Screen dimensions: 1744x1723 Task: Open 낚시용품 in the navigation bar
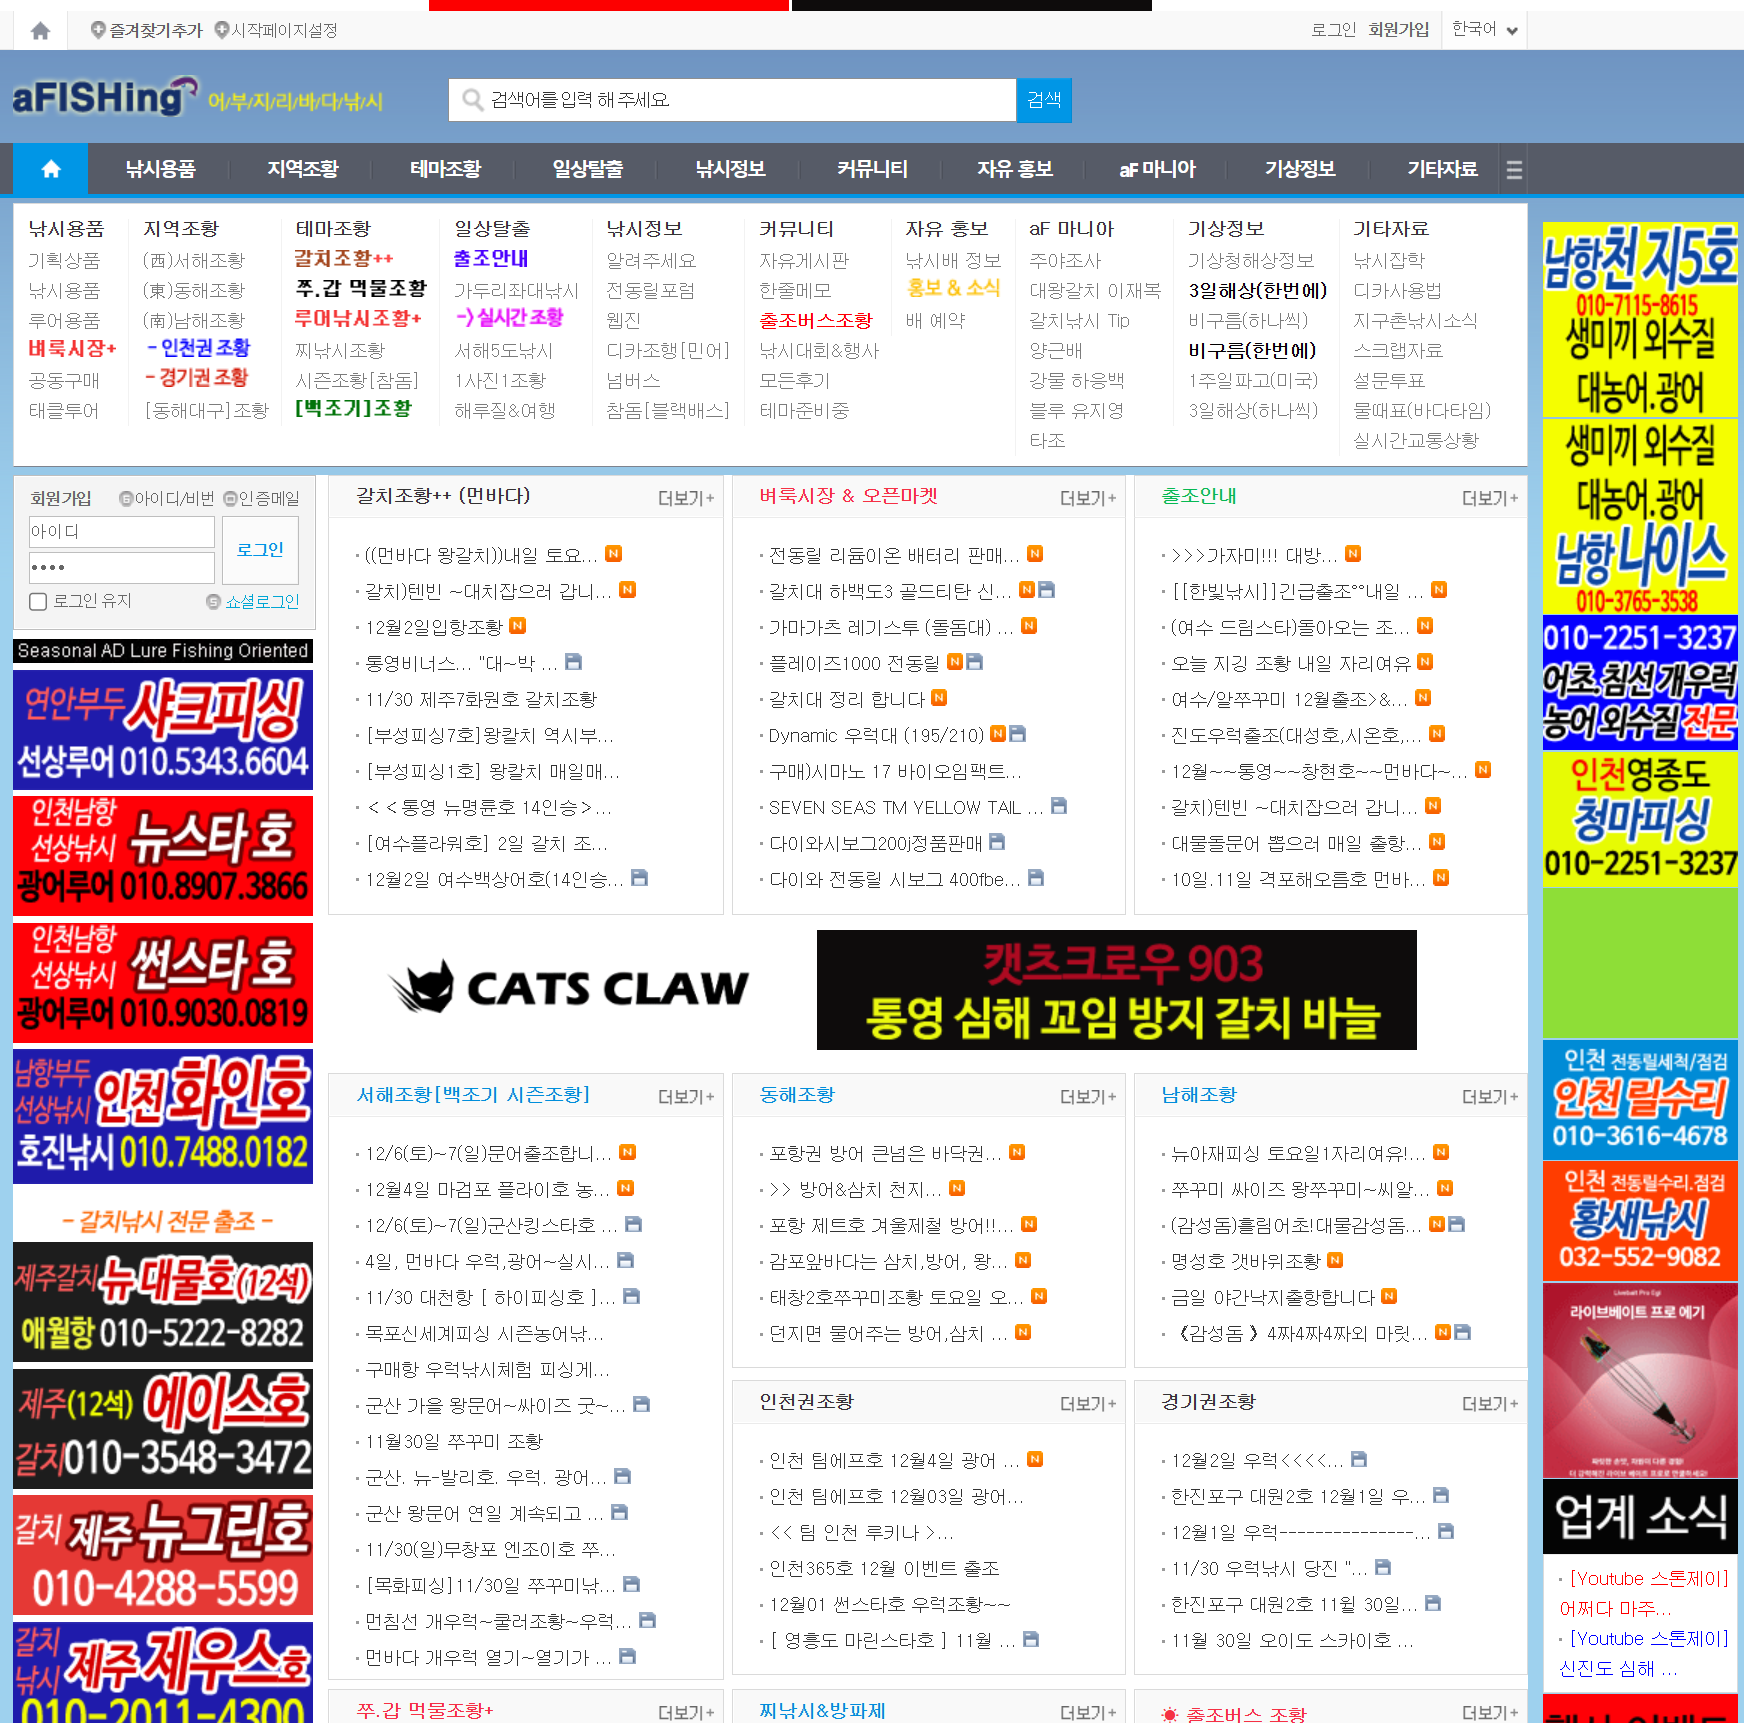point(160,169)
